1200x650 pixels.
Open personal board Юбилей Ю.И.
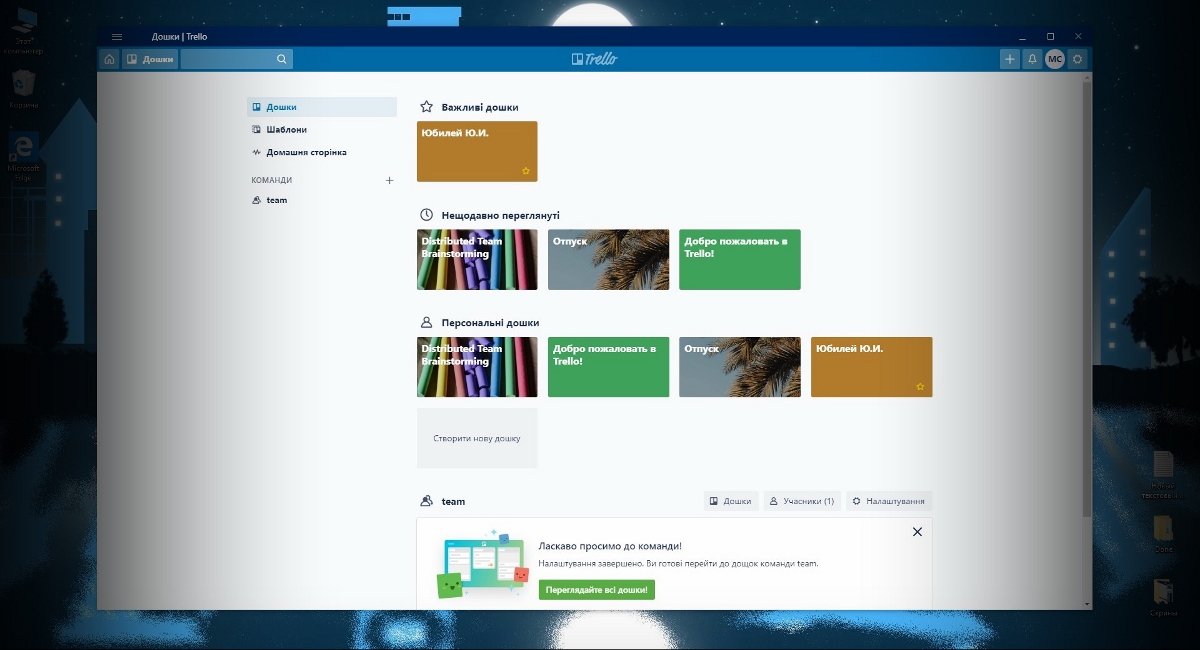[x=871, y=367]
